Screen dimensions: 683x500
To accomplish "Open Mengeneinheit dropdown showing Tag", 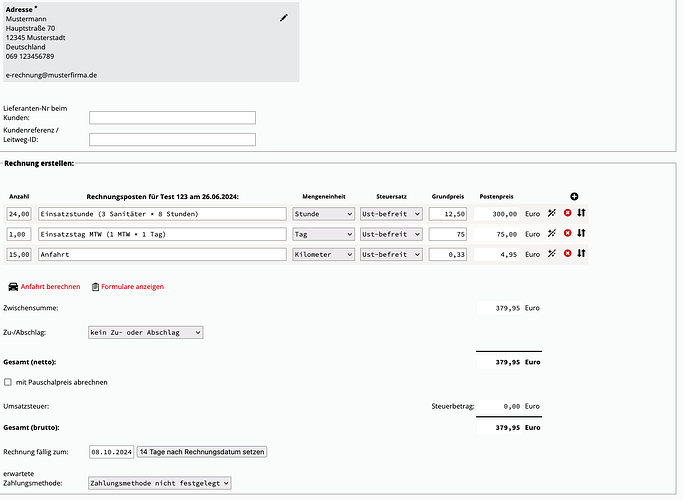I will 323,234.
